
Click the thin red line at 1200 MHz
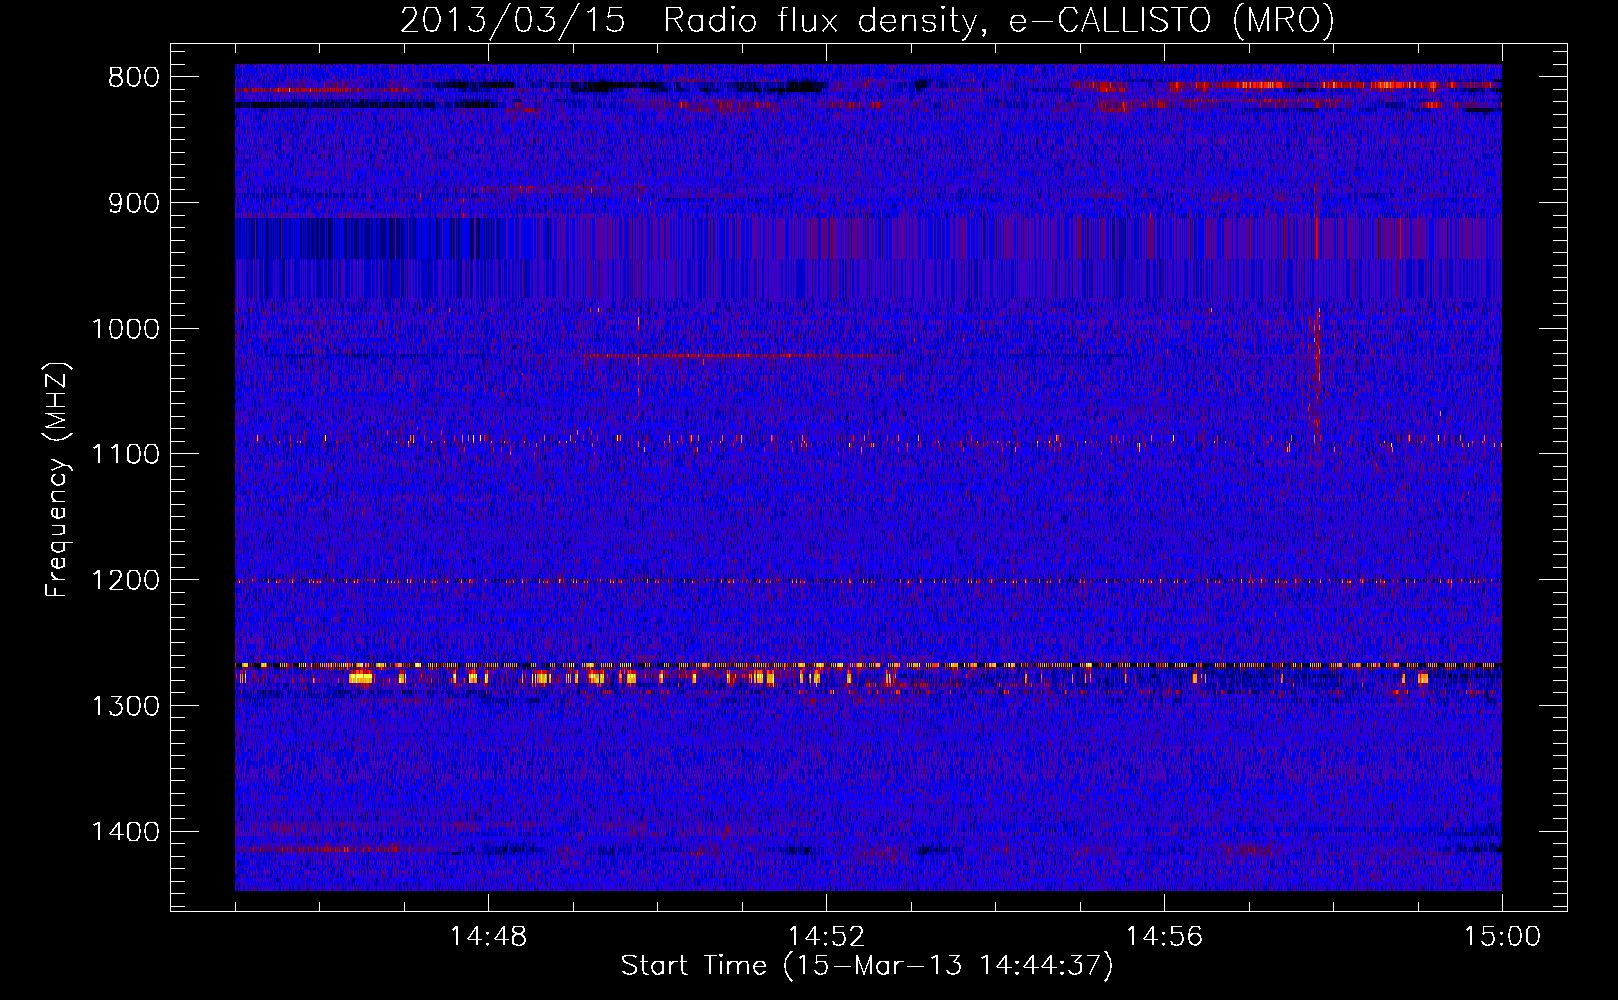click(x=868, y=581)
